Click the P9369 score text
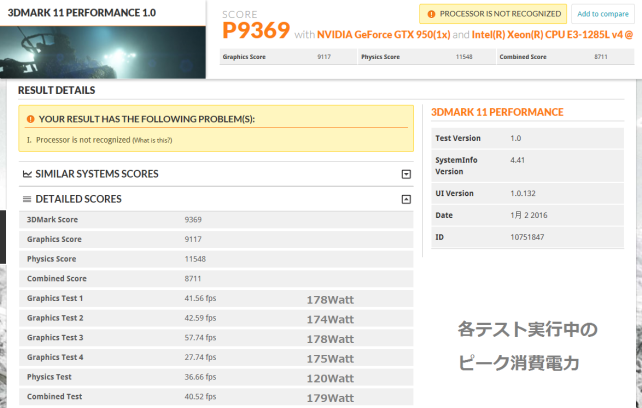The width and height of the screenshot is (642, 408). [x=256, y=30]
